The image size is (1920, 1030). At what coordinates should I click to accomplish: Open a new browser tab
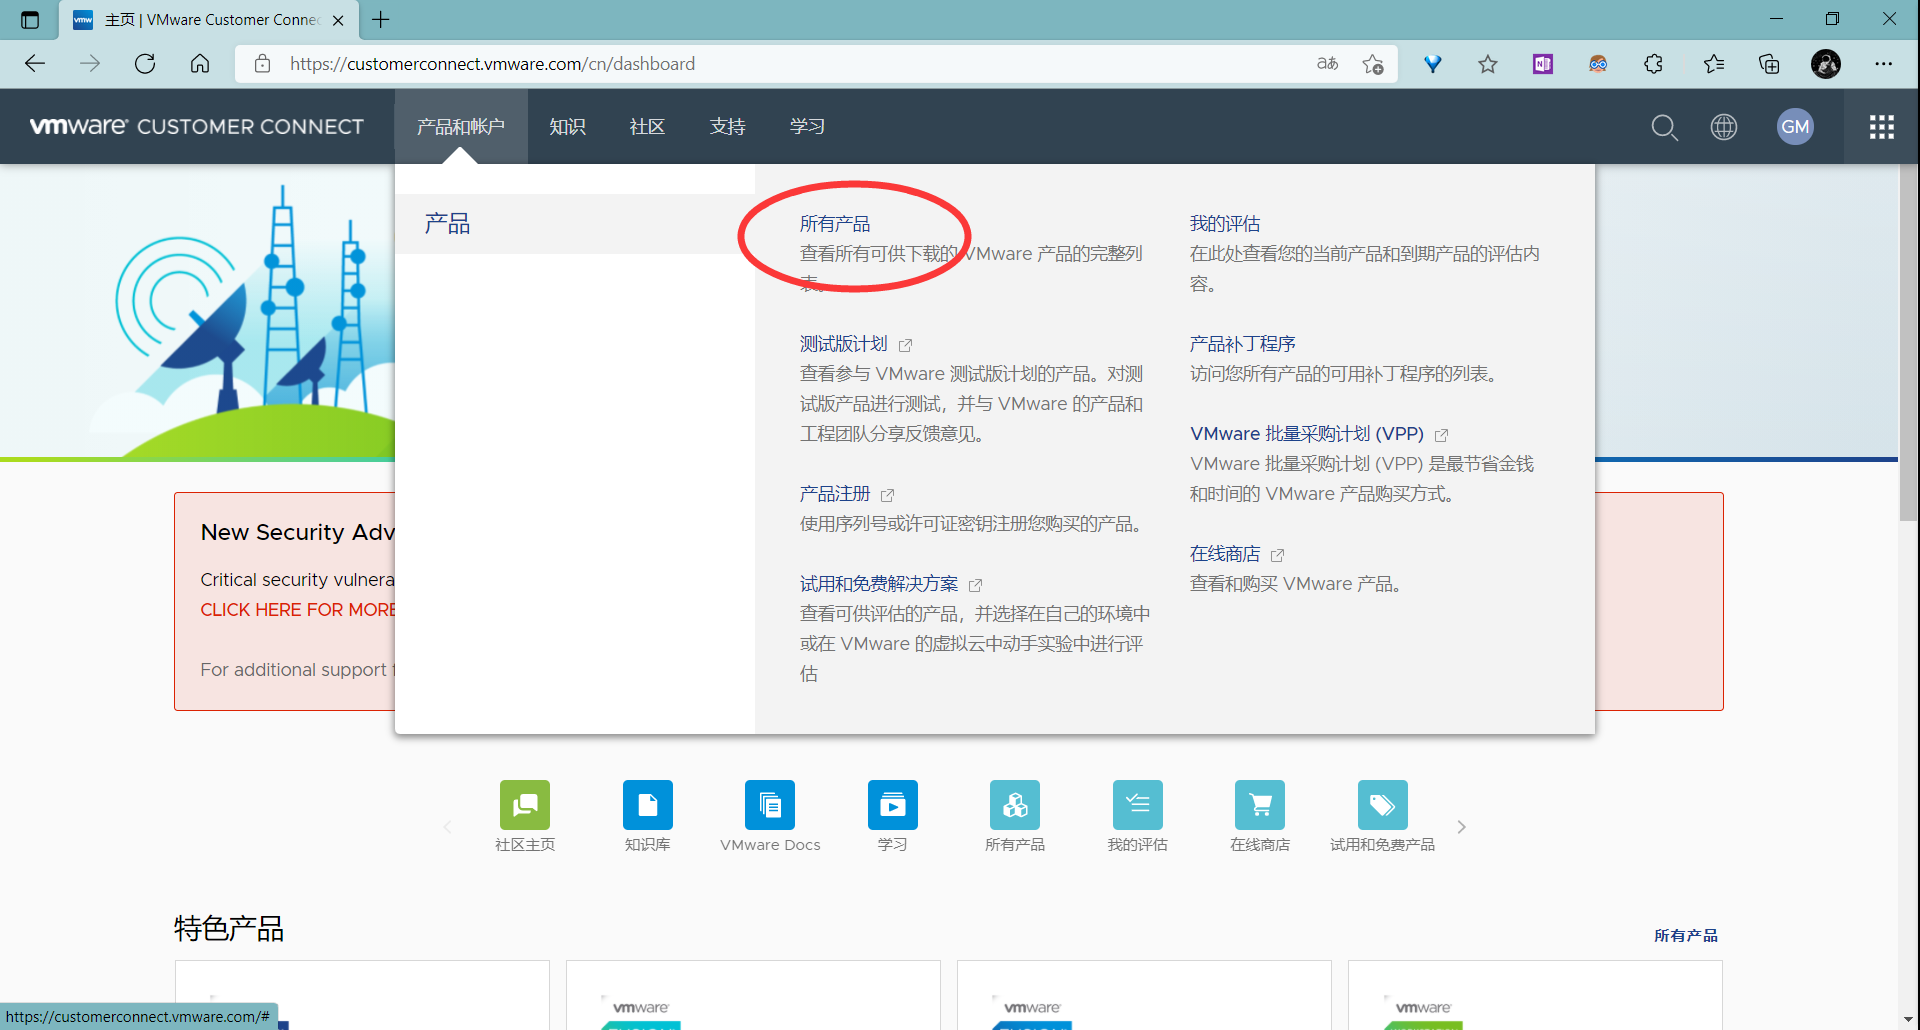(x=381, y=19)
